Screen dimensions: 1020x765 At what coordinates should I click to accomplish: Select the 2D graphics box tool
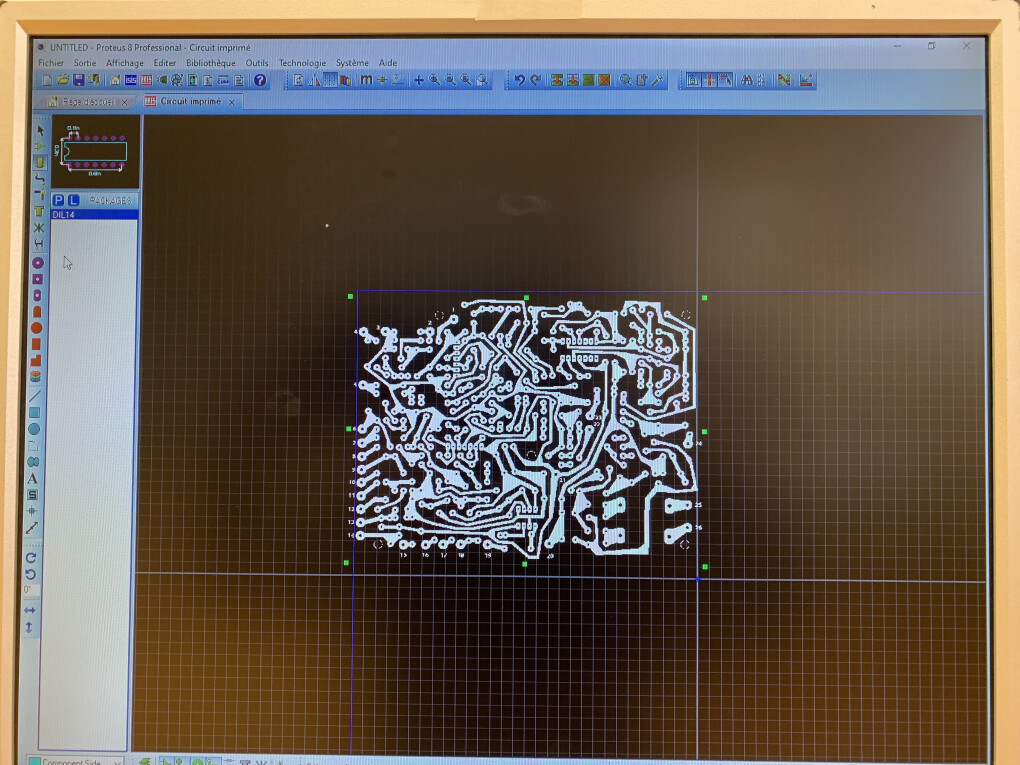click(34, 412)
